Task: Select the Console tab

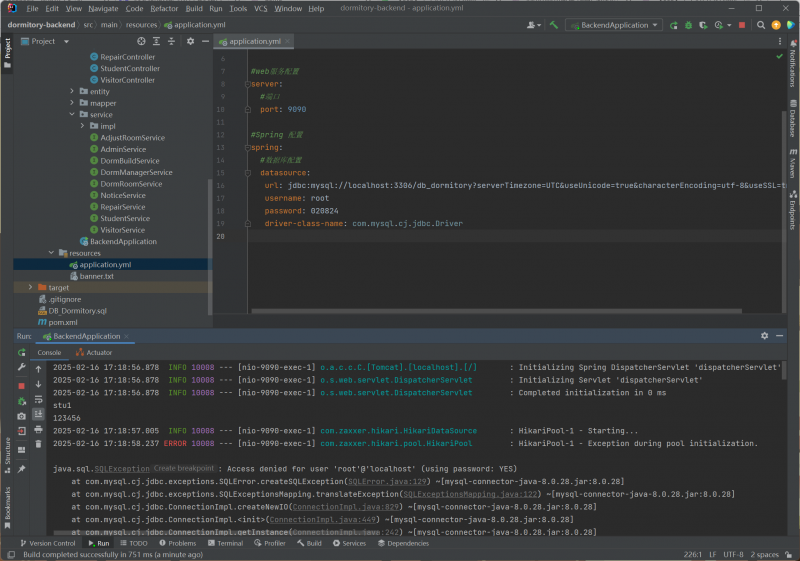Action: (x=49, y=352)
